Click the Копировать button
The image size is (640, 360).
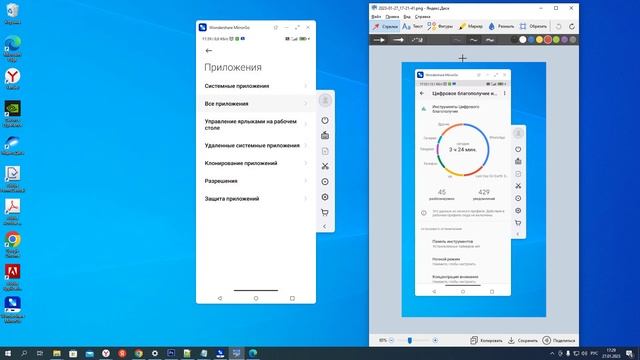click(486, 340)
